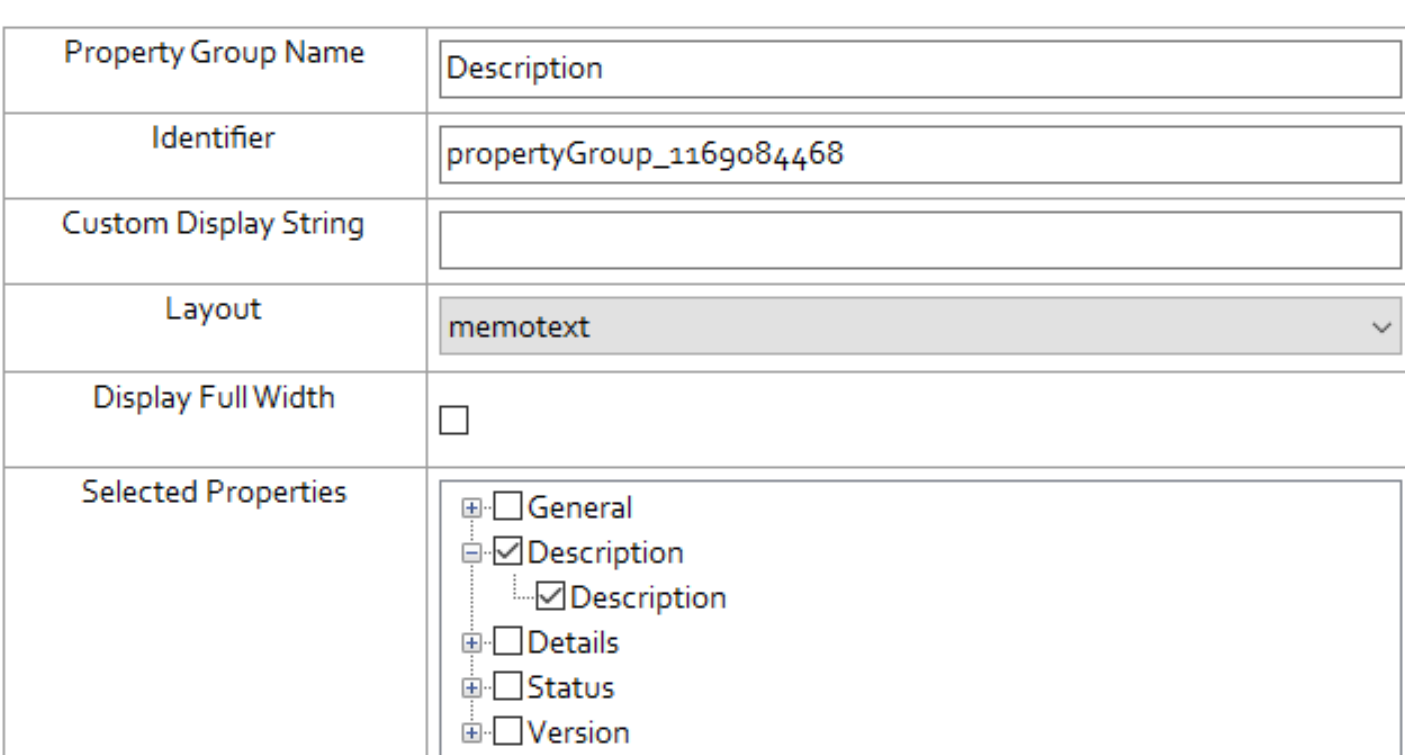This screenshot has height=755, width=1405.
Task: Check the General properties checkbox
Action: click(509, 508)
